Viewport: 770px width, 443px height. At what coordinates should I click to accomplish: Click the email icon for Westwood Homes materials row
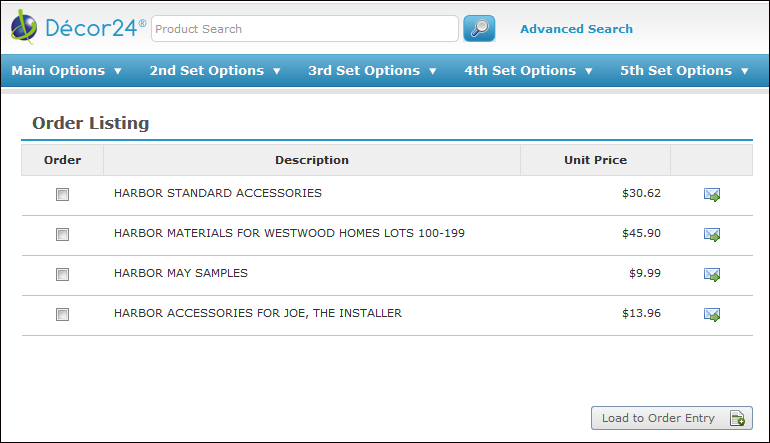coord(712,235)
